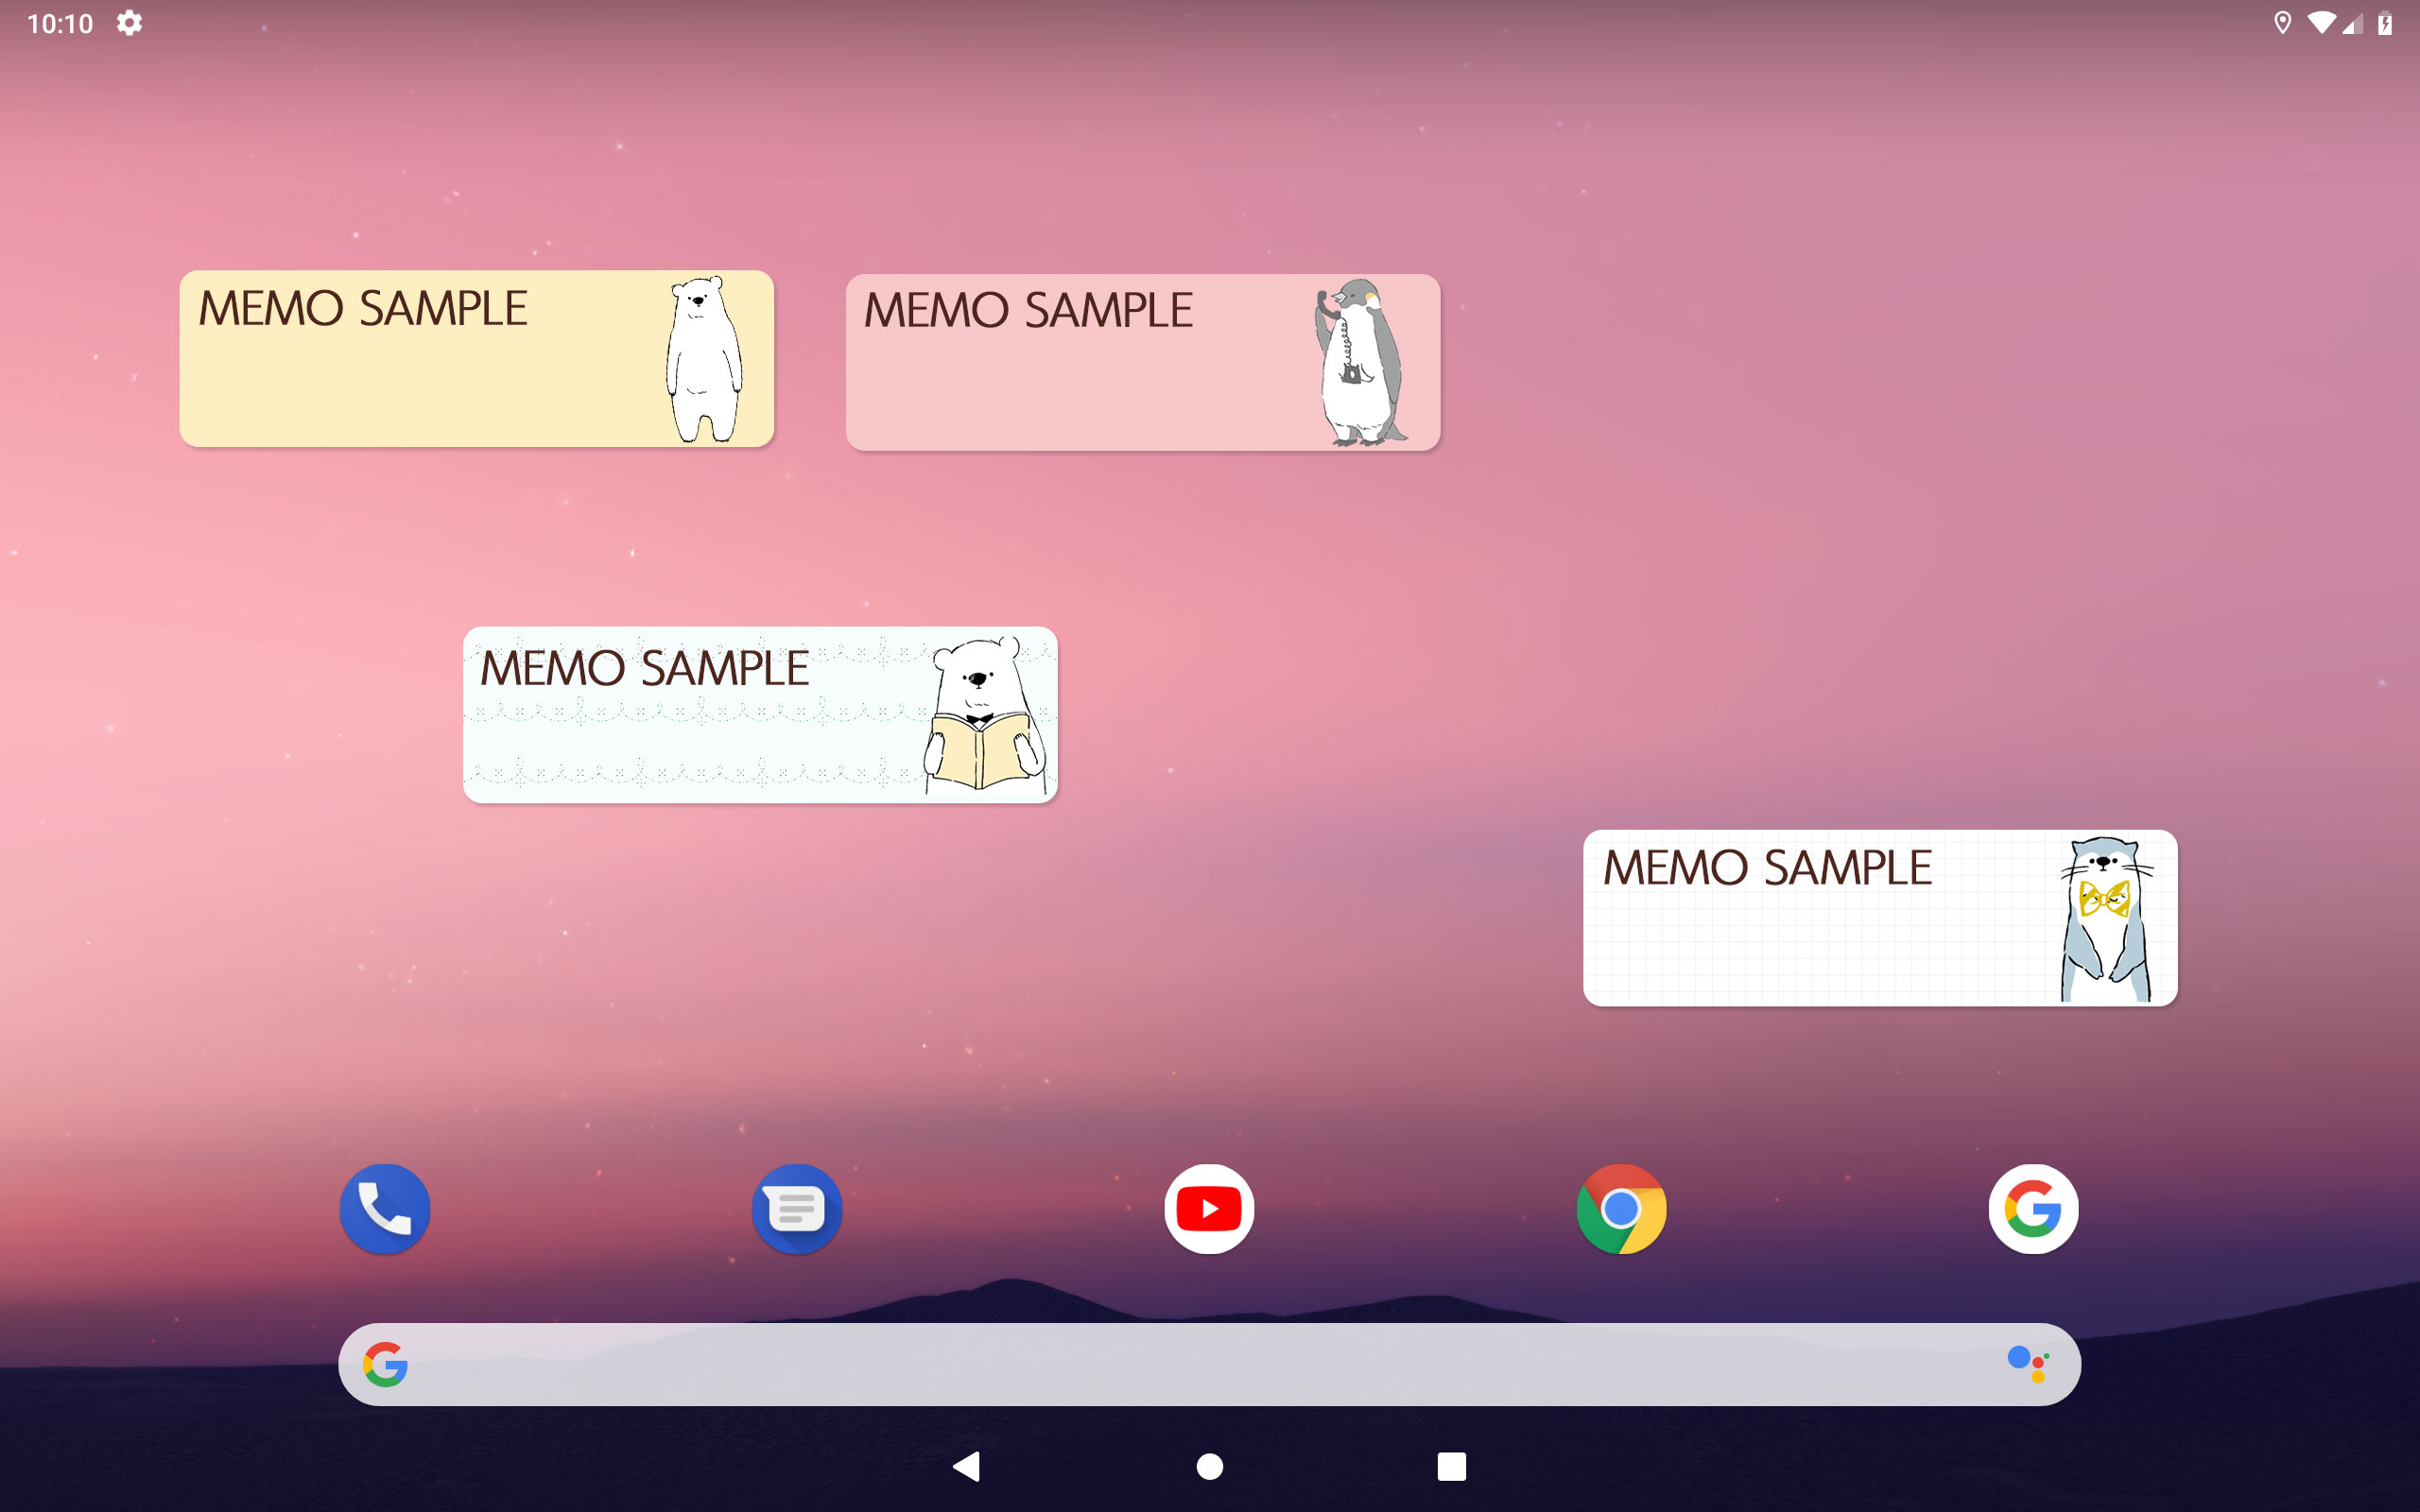Tap the Wi-Fi icon in status bar
The width and height of the screenshot is (2420, 1512).
coord(2320,23)
